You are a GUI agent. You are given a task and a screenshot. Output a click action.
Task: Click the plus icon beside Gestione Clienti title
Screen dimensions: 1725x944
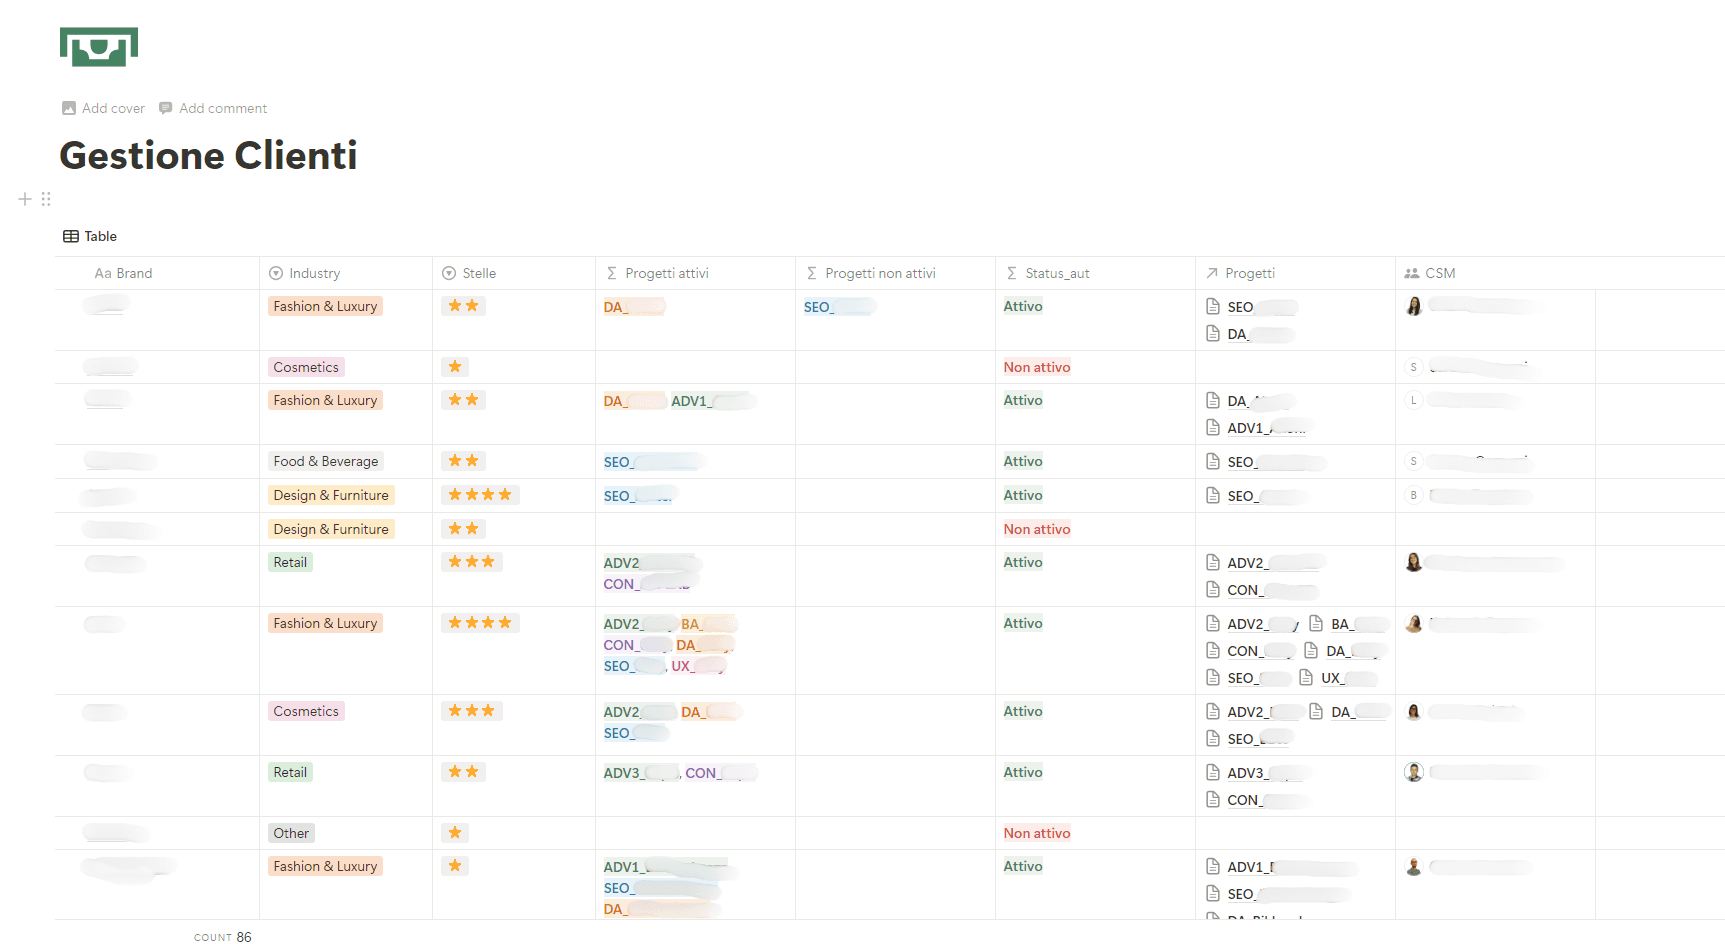click(x=24, y=199)
